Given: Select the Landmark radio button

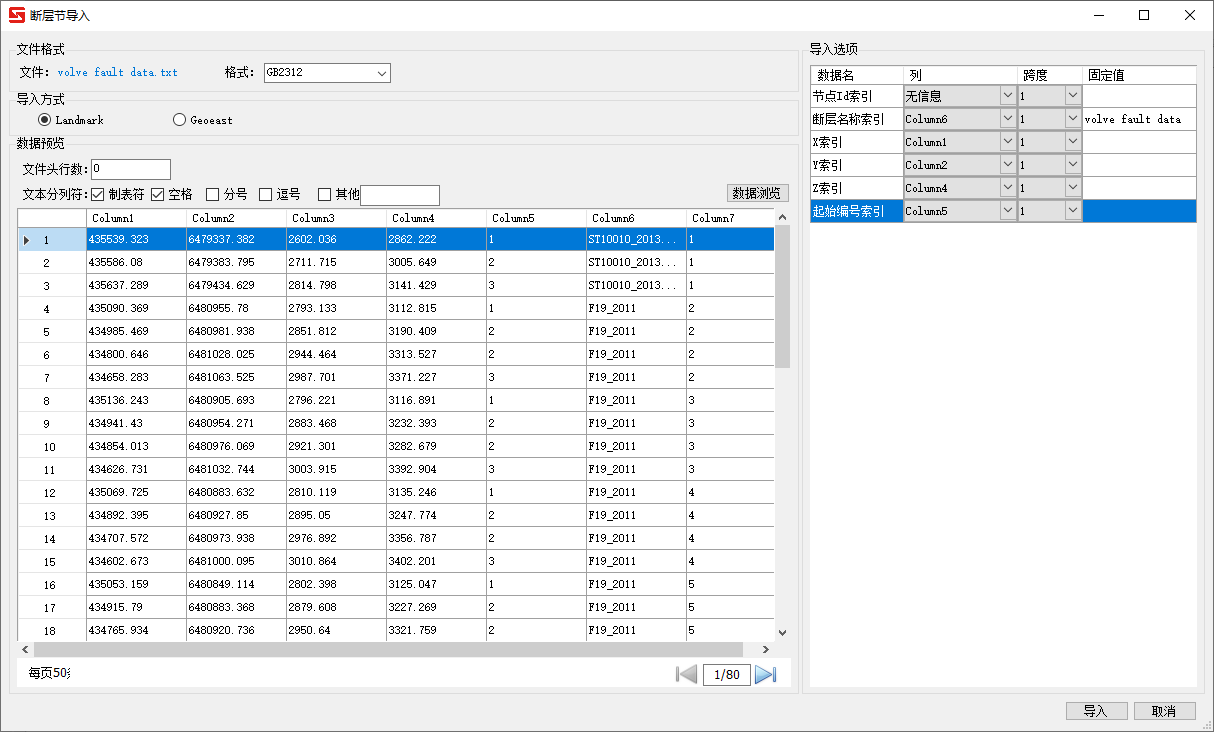Looking at the screenshot, I should click(43, 119).
